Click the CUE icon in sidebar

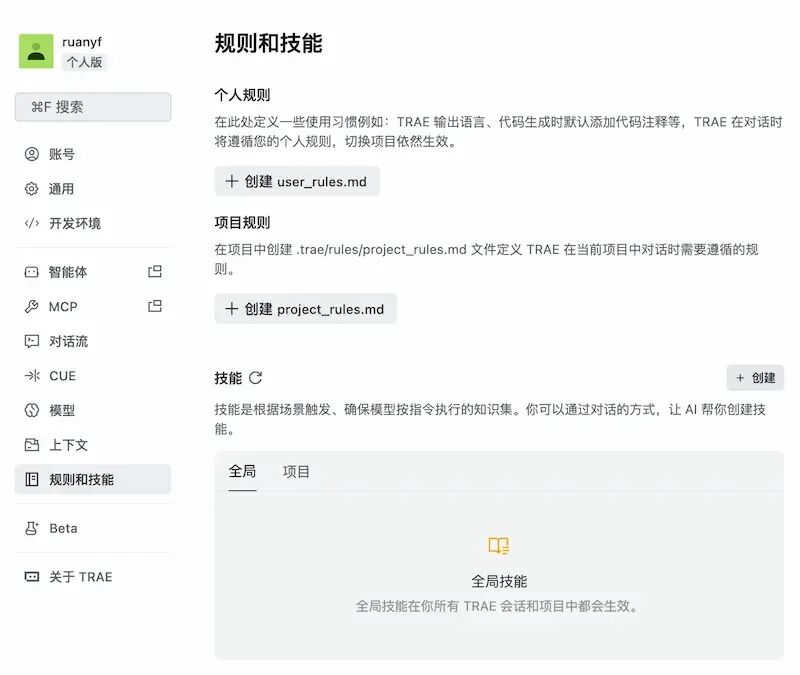32,376
